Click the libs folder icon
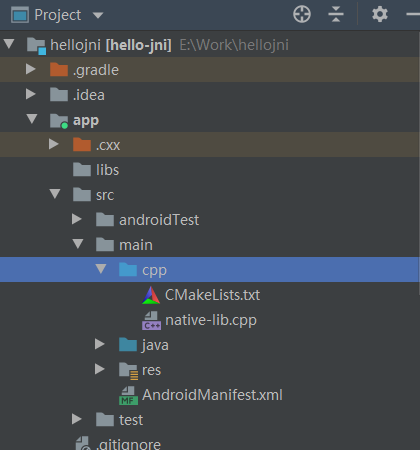The width and height of the screenshot is (420, 450). 82,170
